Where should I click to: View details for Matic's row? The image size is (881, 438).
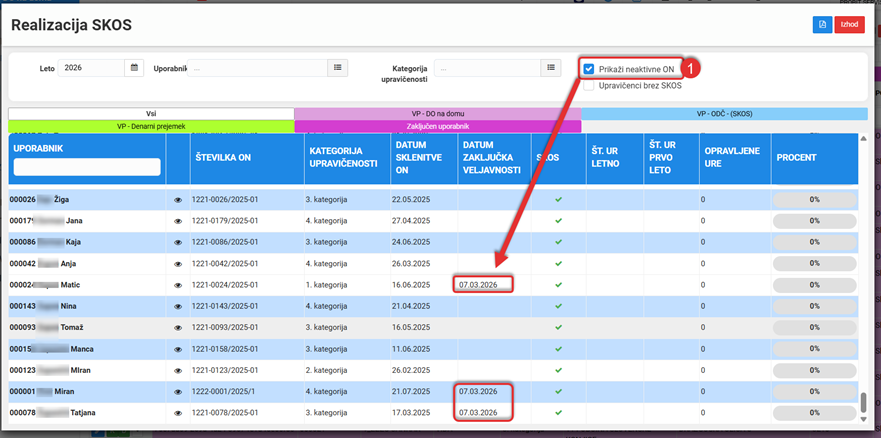point(178,285)
